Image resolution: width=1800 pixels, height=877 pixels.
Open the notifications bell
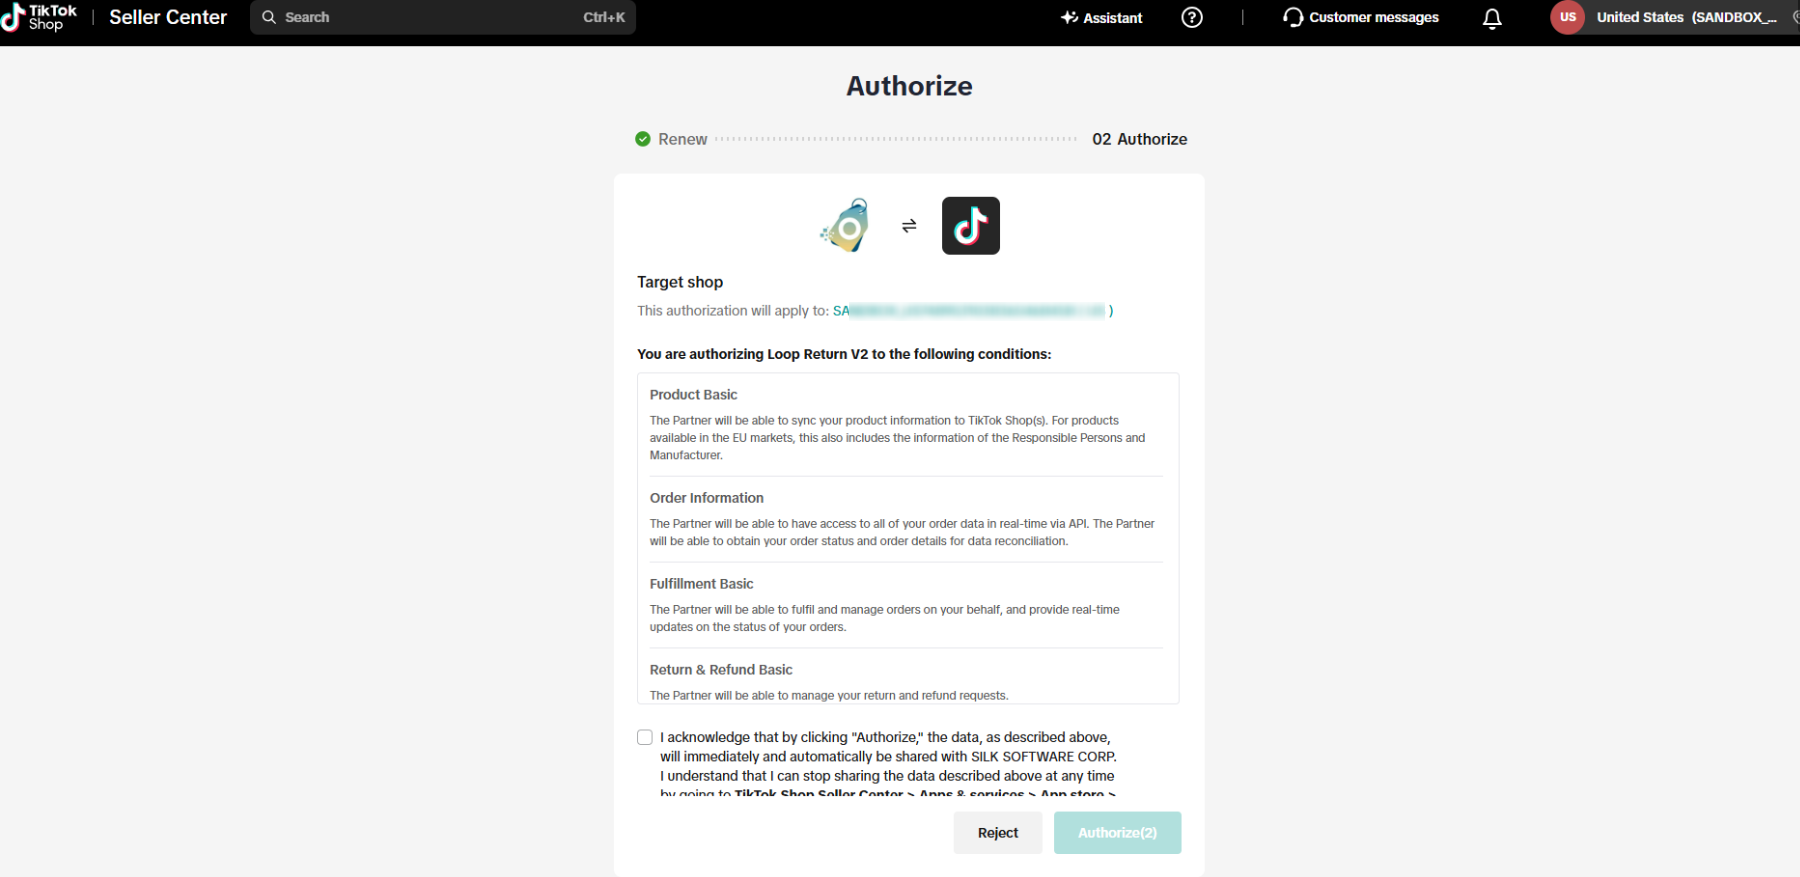click(x=1492, y=18)
